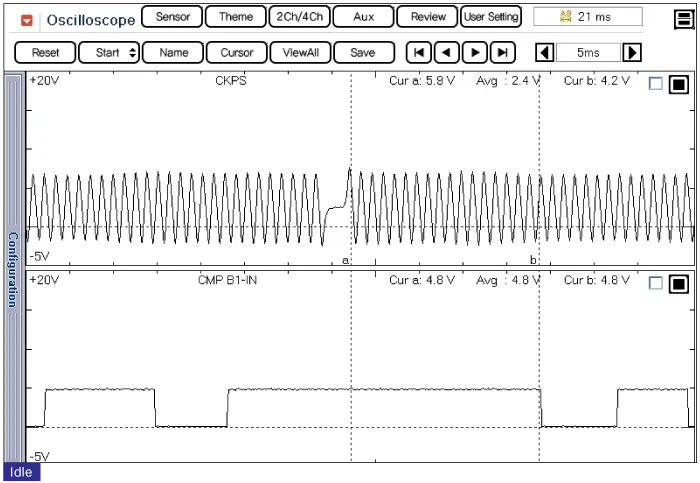Click the red dropdown icon beside Oscilloscope title
Screen dimensions: 700x483
pyautogui.click(x=27, y=19)
